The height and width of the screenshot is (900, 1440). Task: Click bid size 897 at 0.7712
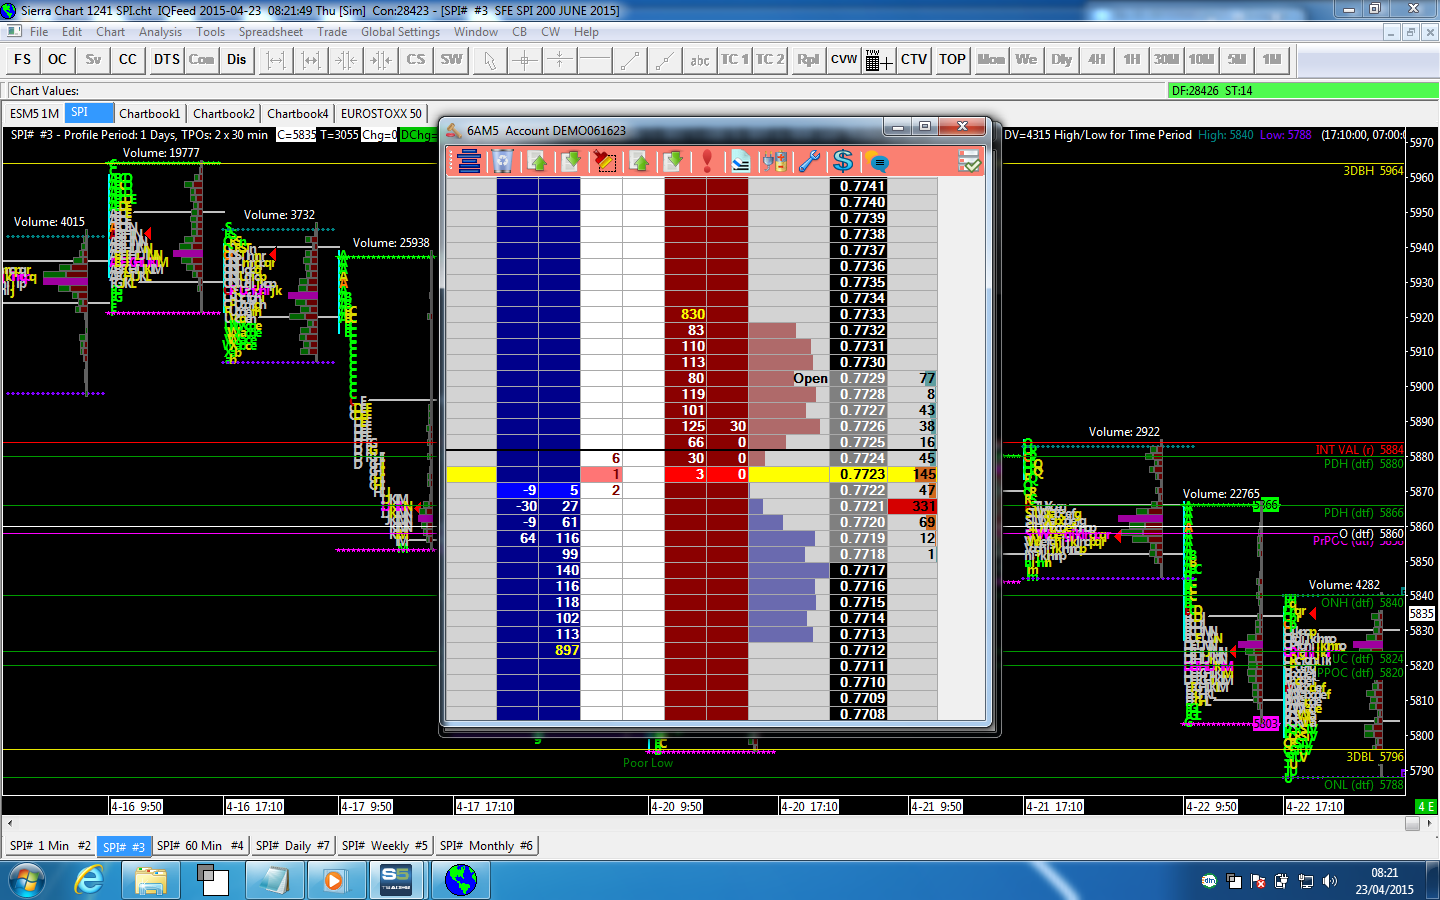click(x=559, y=651)
